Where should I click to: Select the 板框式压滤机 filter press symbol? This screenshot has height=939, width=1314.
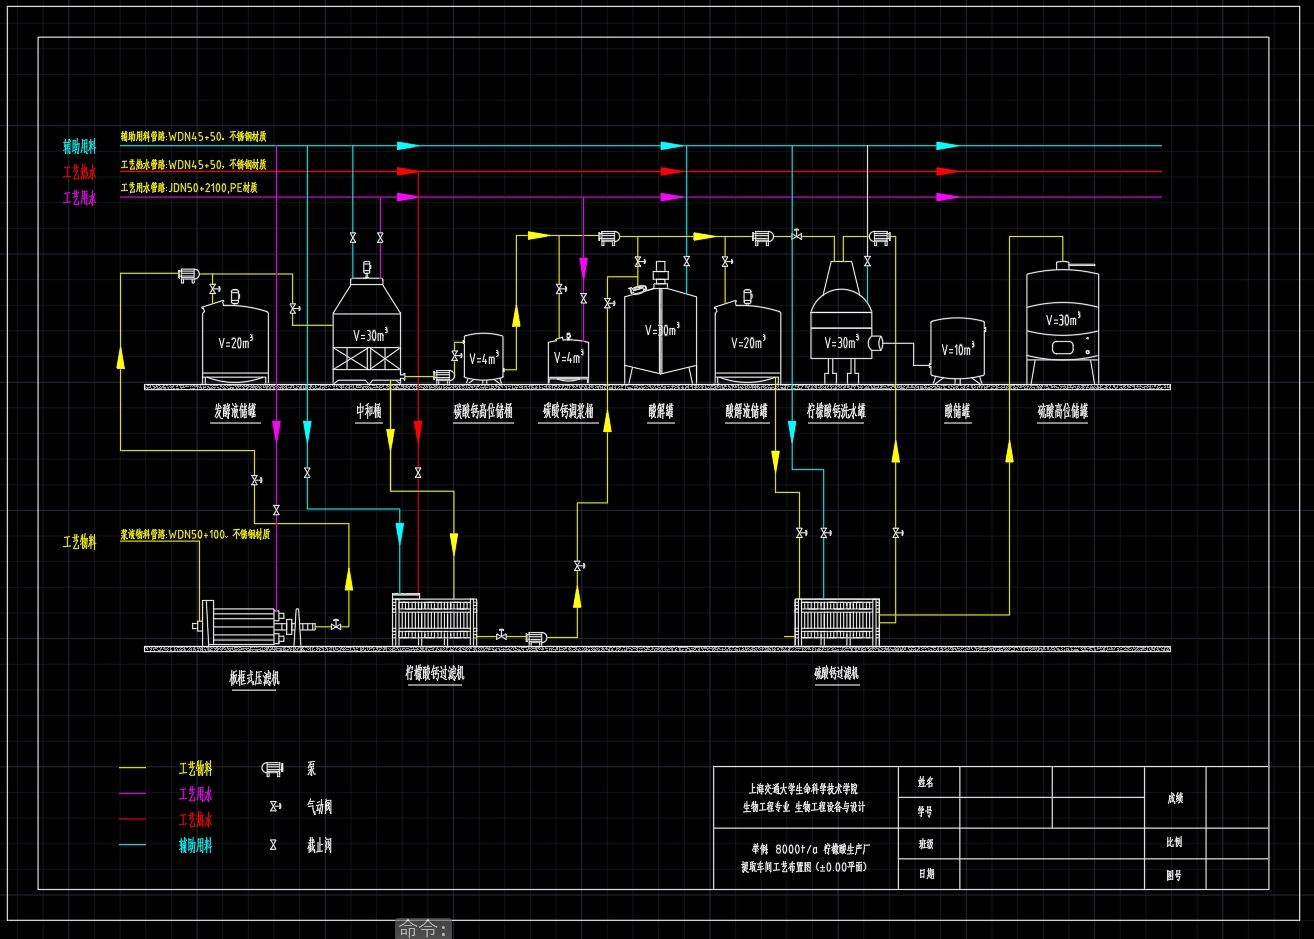point(254,624)
